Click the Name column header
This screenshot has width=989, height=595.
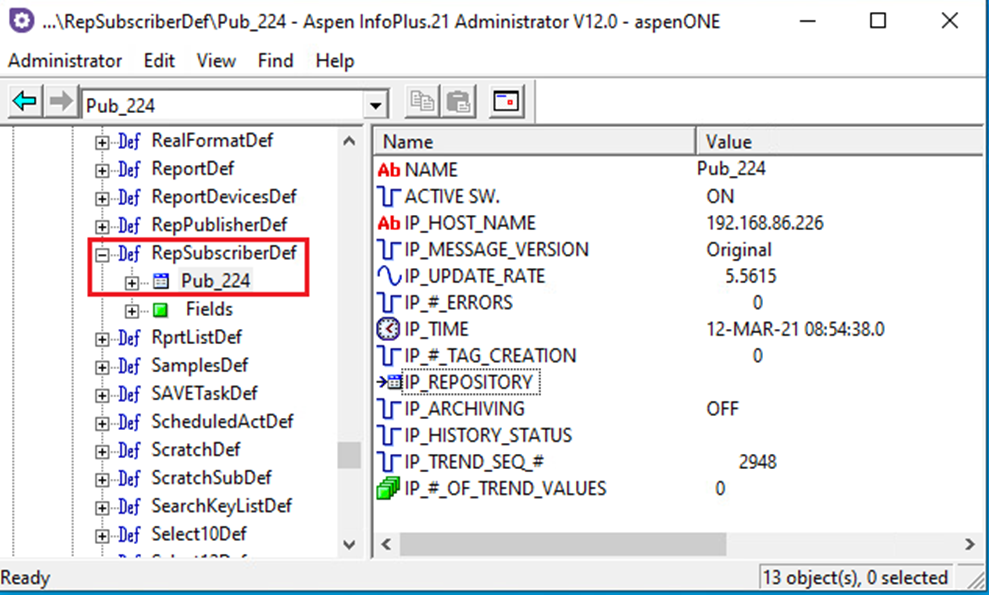[x=535, y=141]
